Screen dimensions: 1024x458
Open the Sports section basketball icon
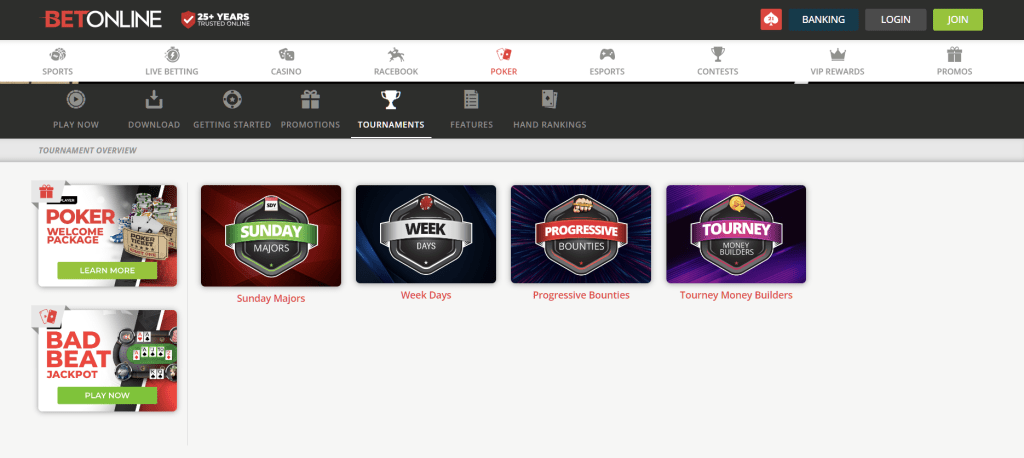(x=57, y=54)
